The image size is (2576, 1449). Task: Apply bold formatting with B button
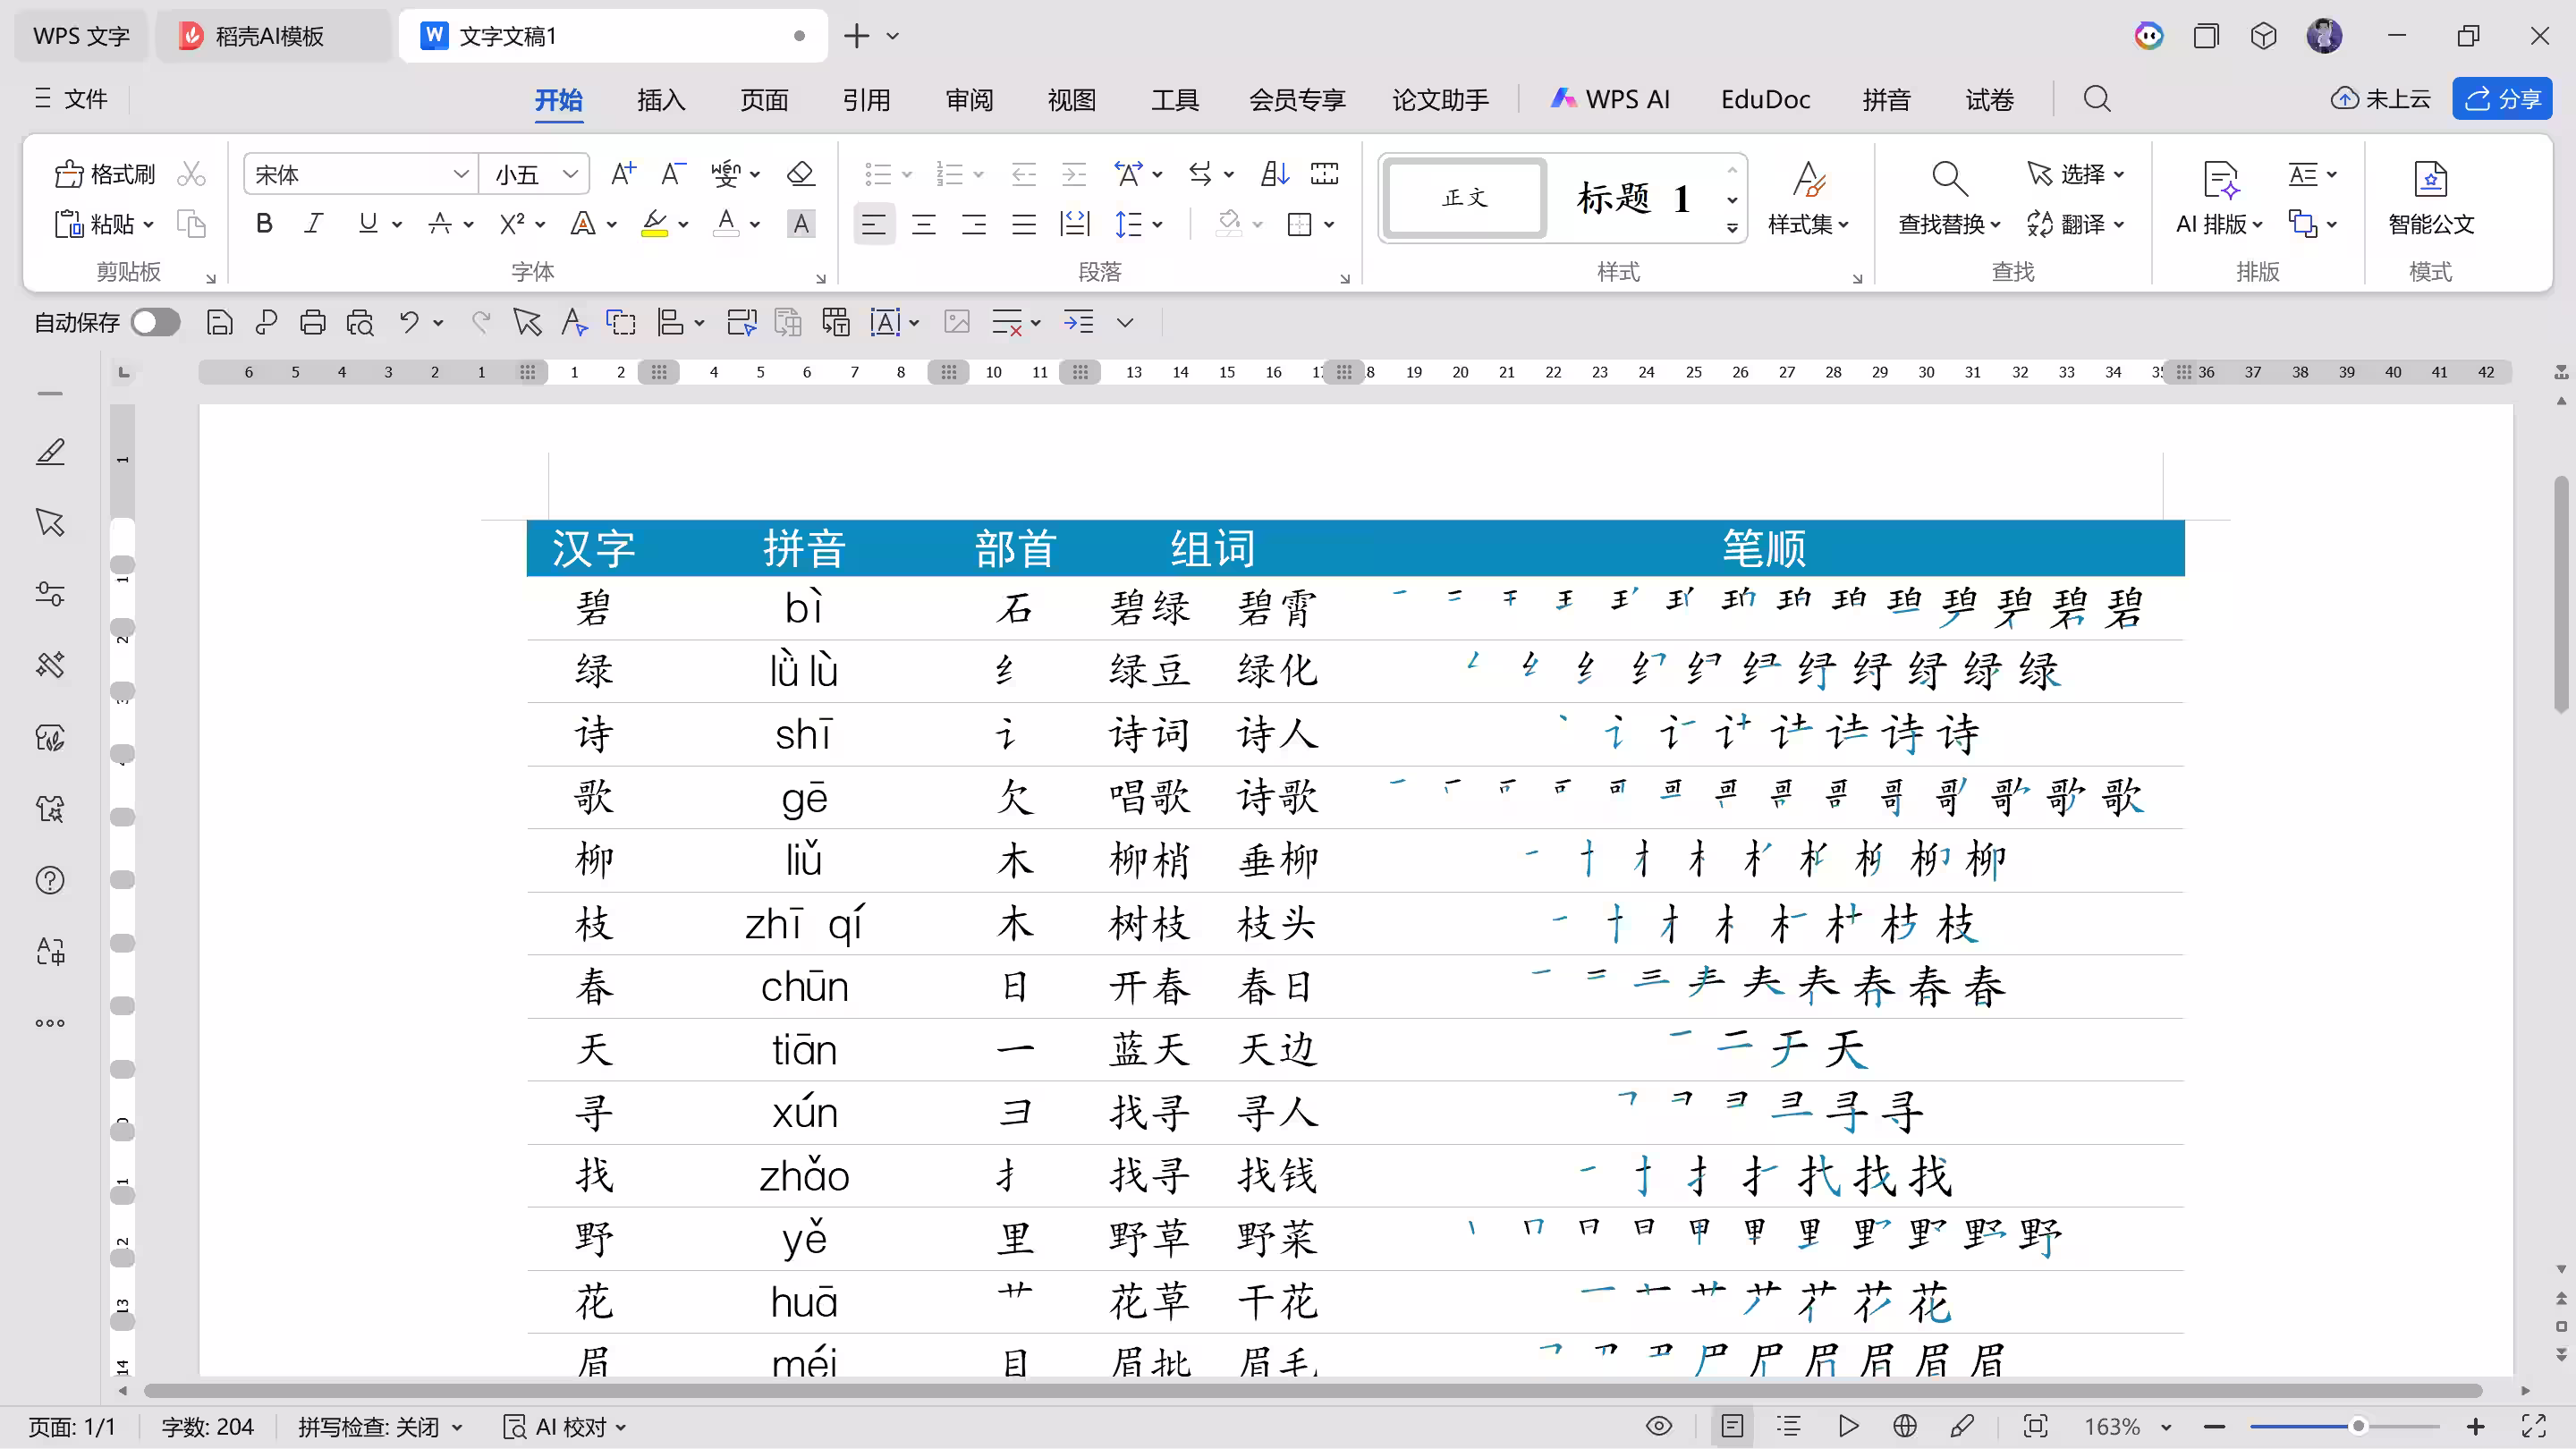tap(264, 224)
